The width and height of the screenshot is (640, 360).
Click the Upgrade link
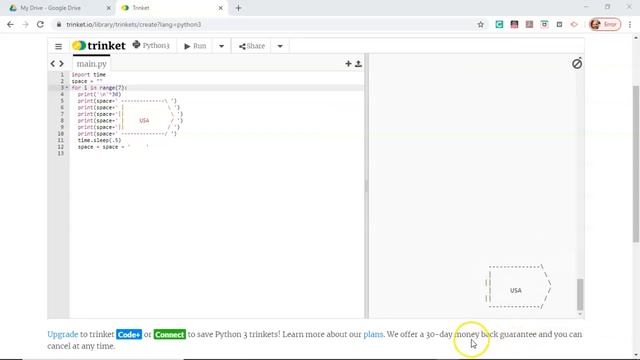62,334
